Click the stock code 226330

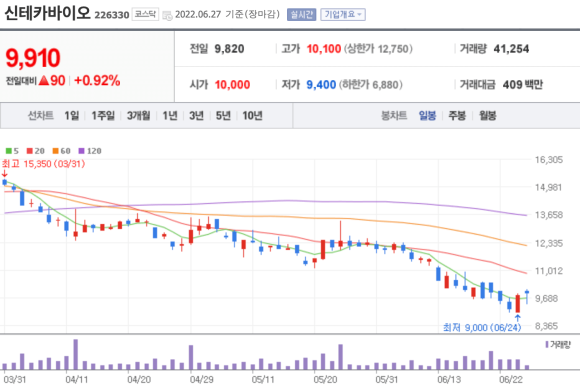[x=112, y=15]
